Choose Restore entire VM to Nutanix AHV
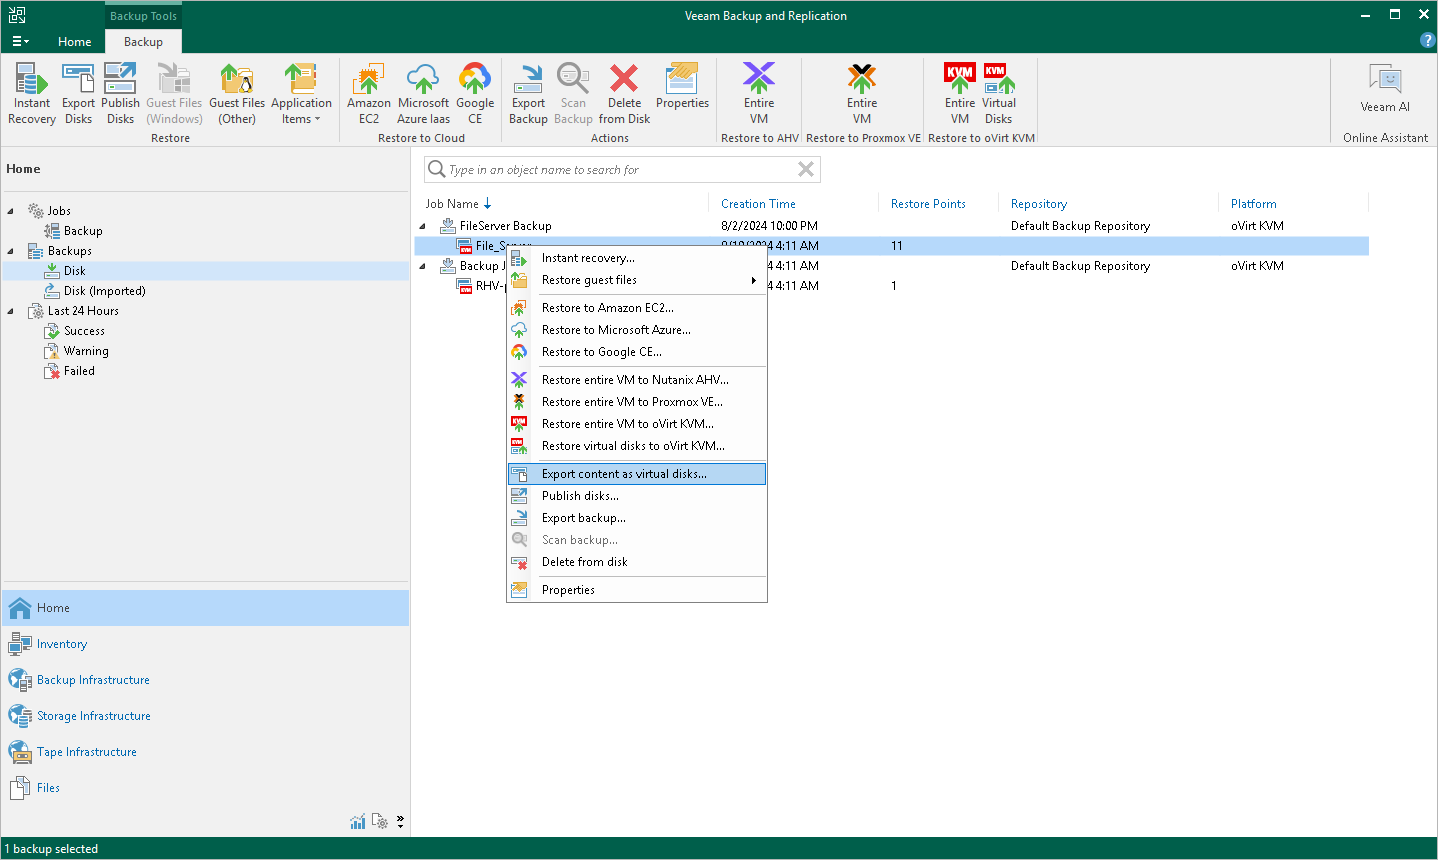 tap(637, 380)
